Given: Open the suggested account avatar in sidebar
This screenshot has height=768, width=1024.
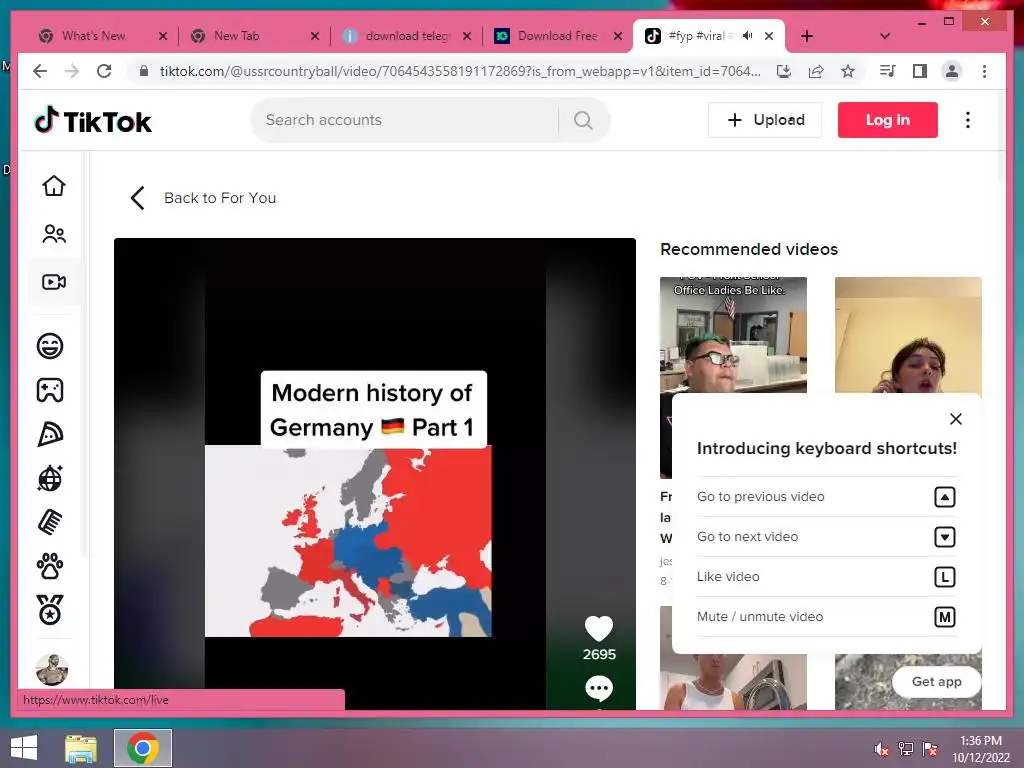Looking at the screenshot, I should tap(52, 669).
